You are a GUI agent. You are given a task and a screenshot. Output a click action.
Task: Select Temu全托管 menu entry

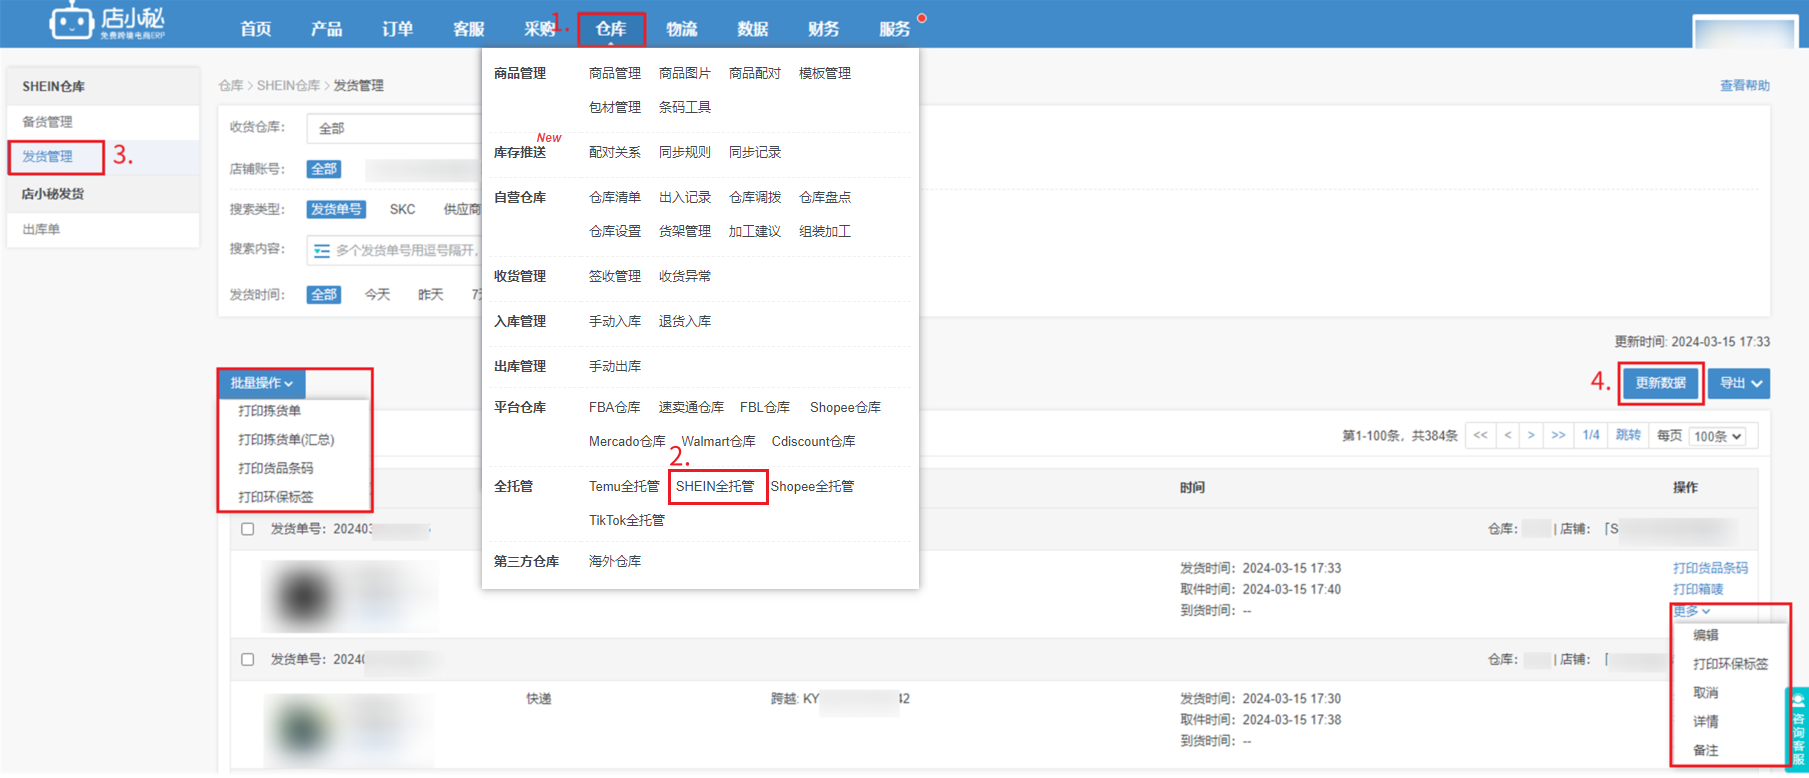click(624, 486)
